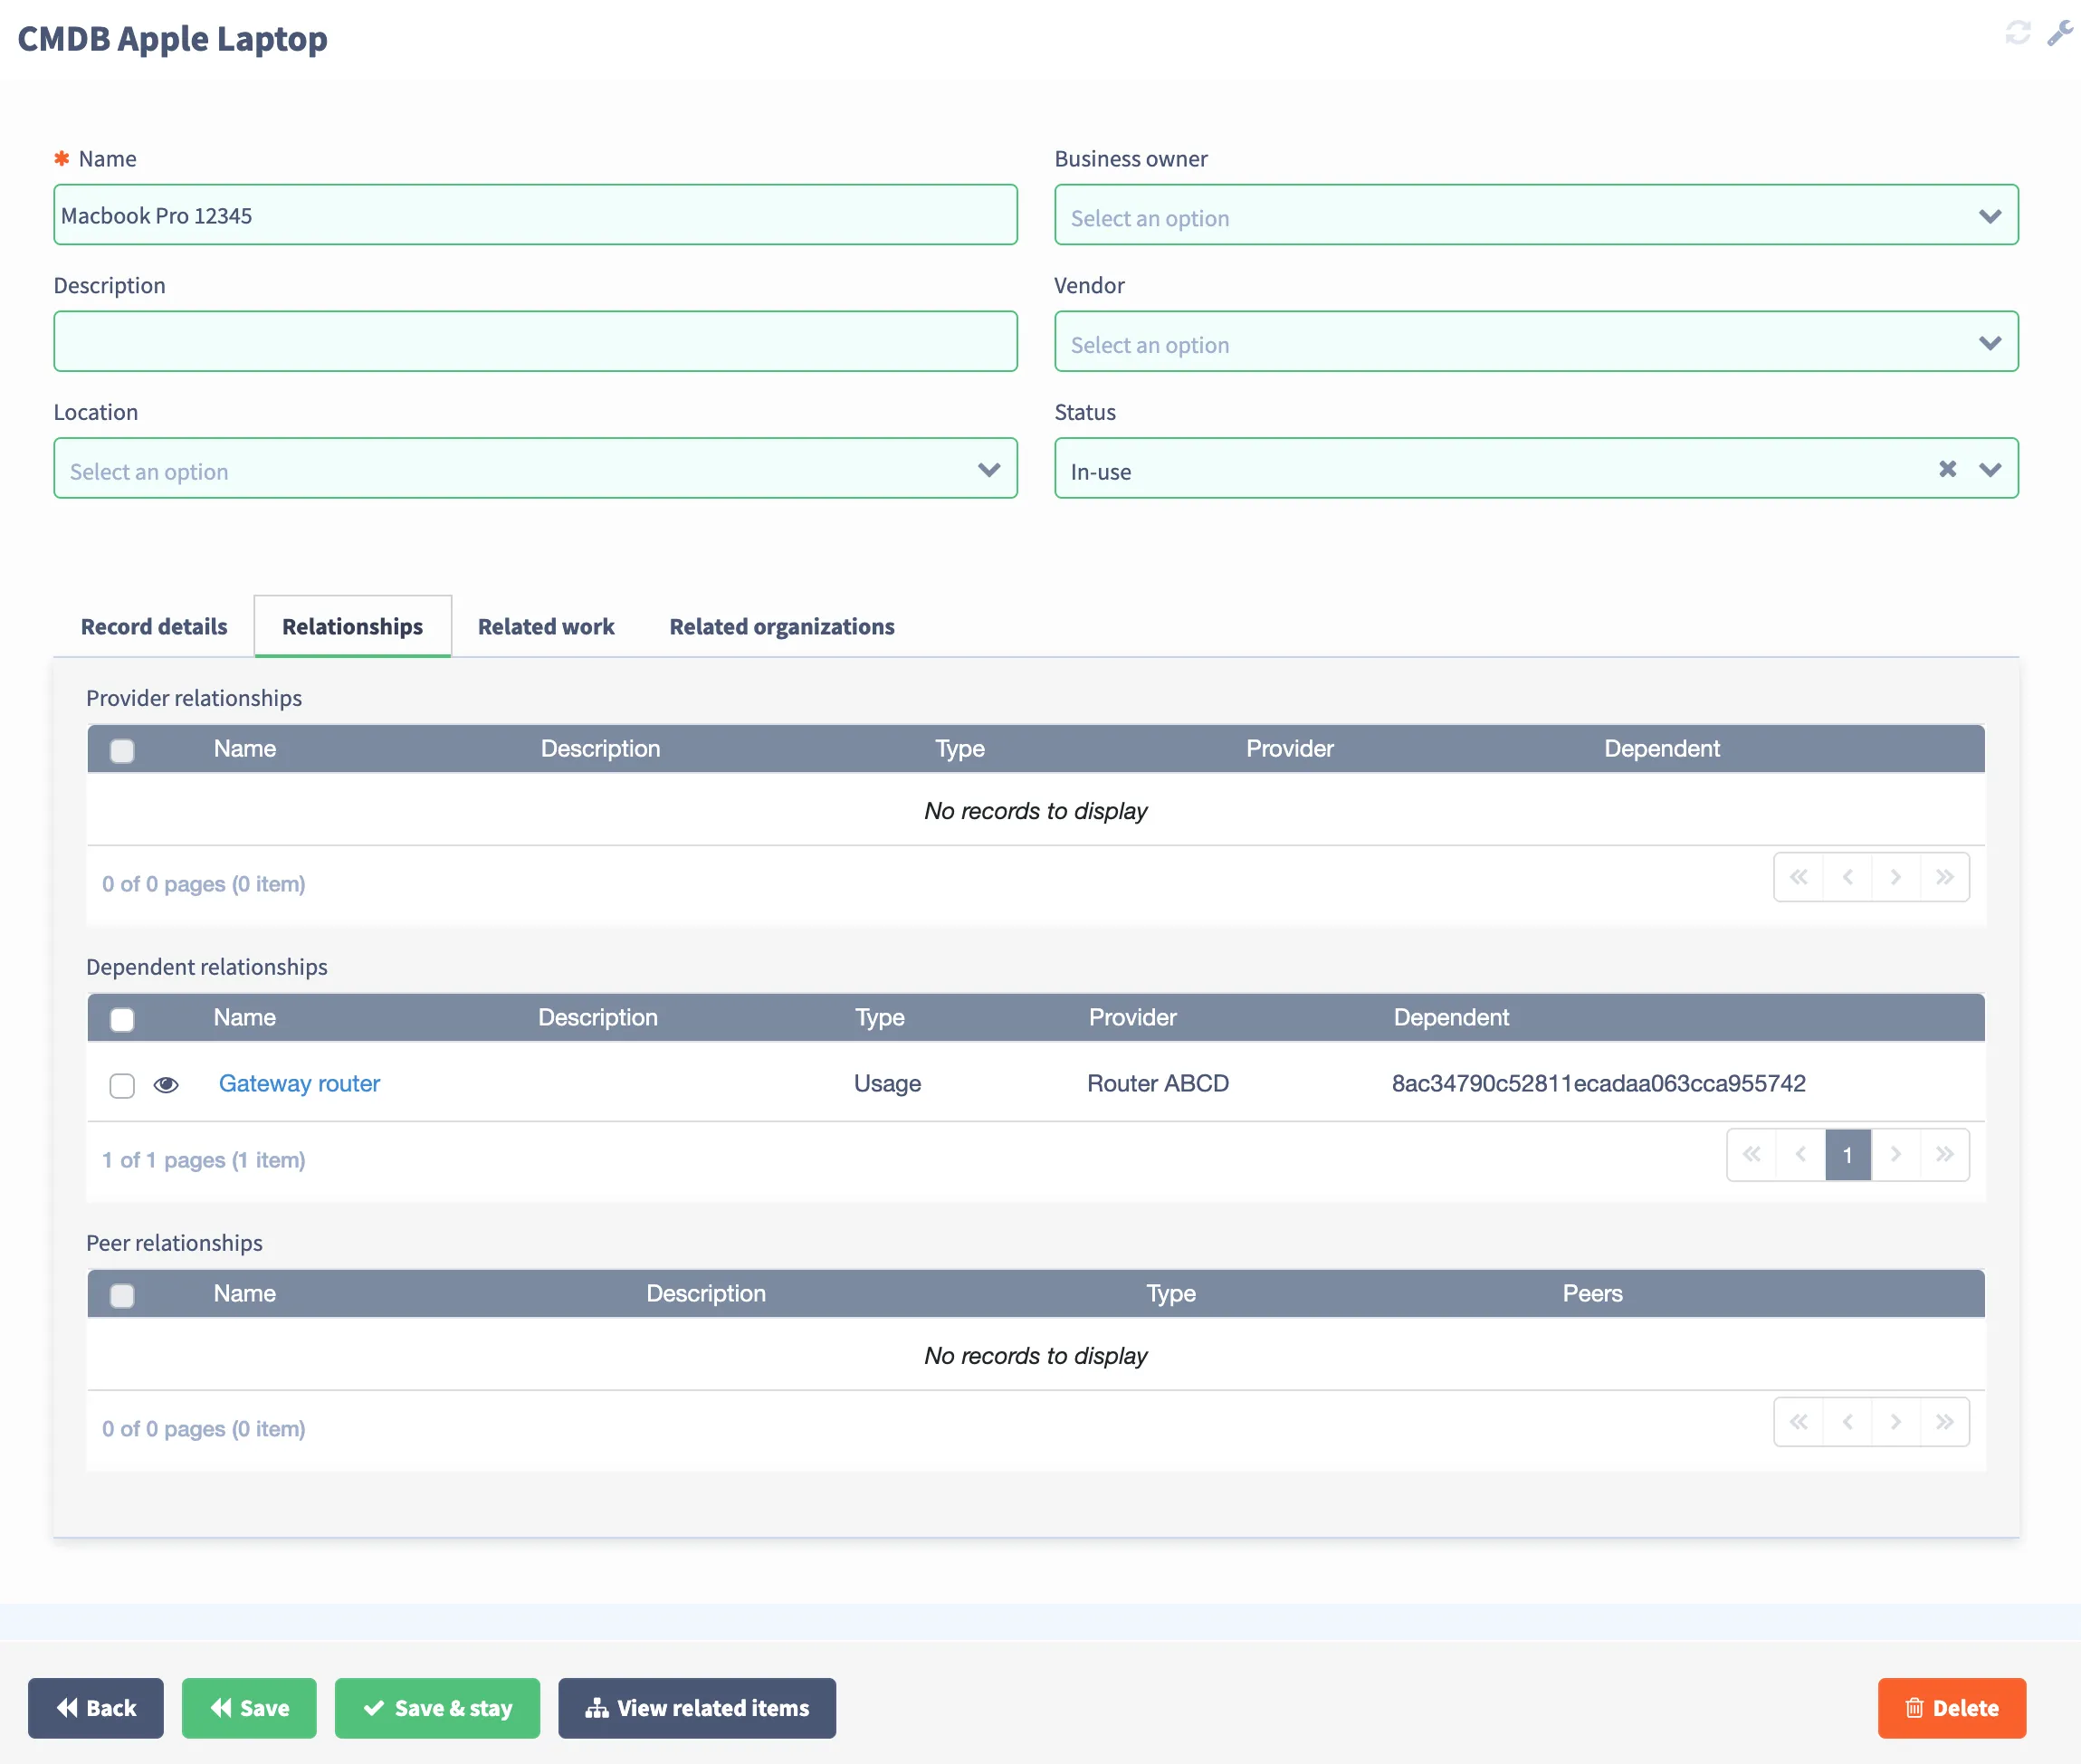Click the Save button
This screenshot has width=2081, height=1764.
point(249,1708)
